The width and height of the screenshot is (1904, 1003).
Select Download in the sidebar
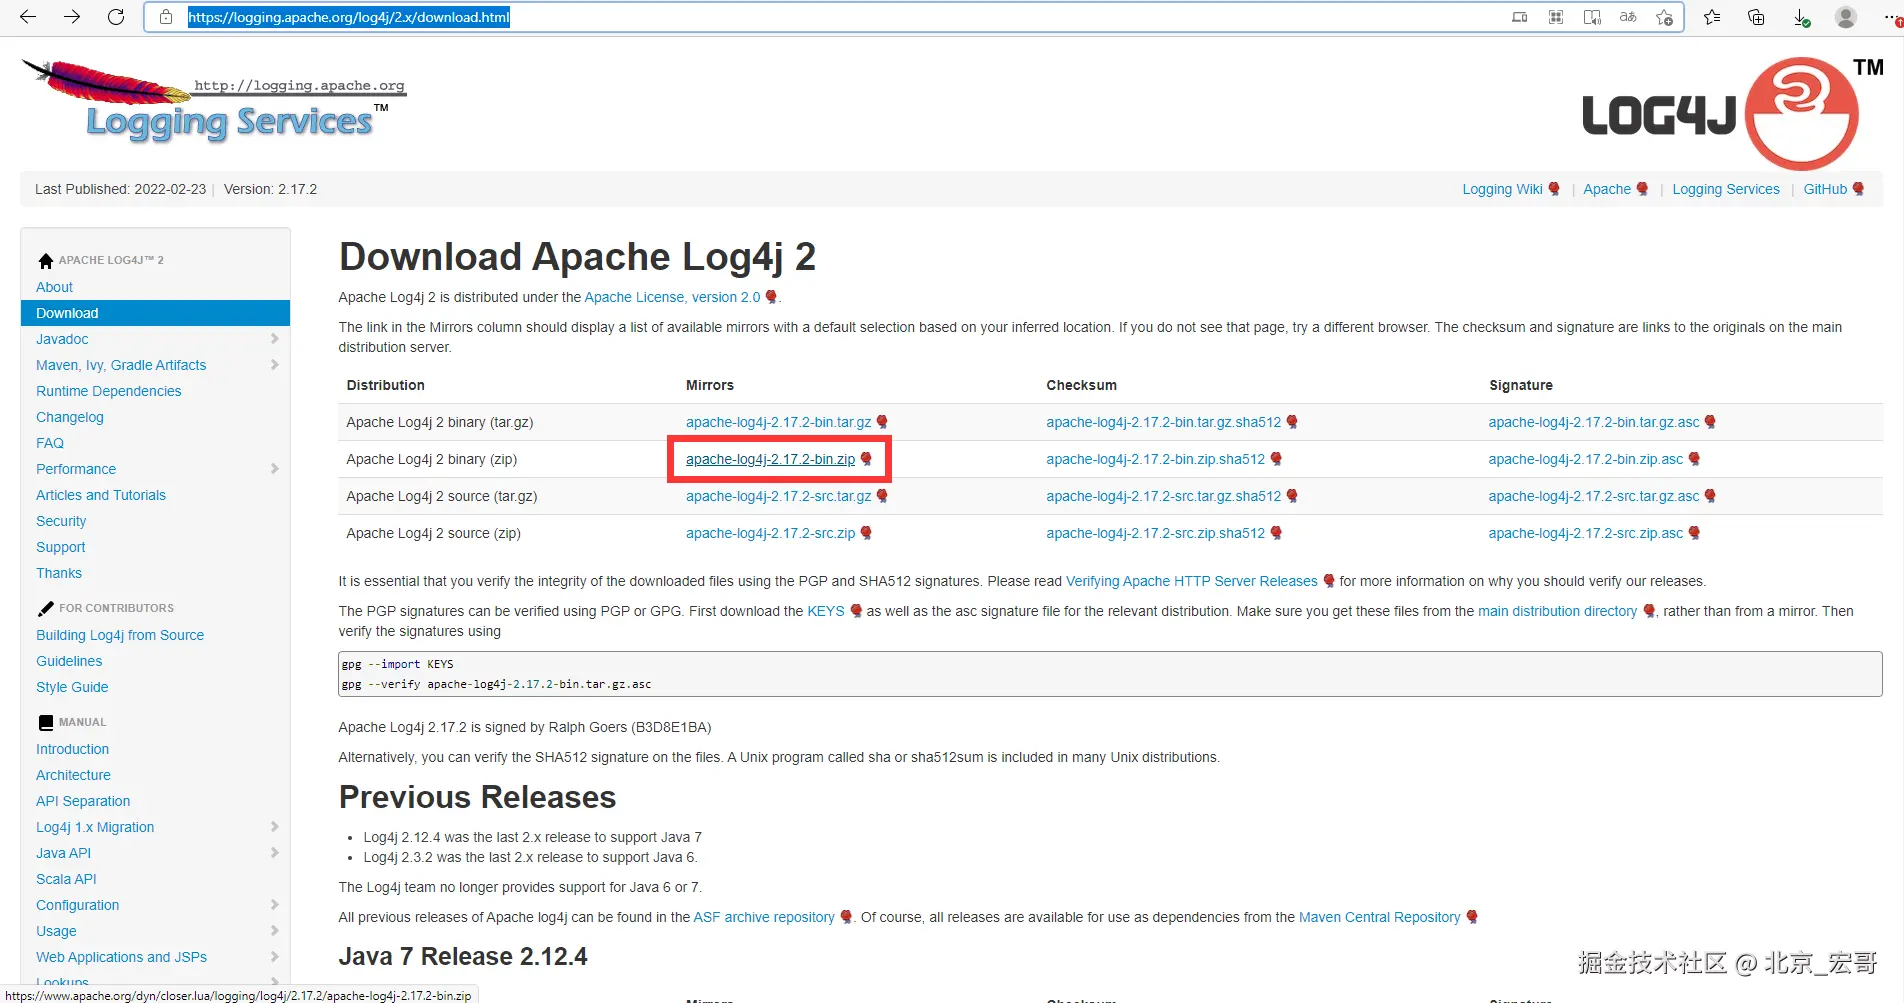click(x=155, y=313)
